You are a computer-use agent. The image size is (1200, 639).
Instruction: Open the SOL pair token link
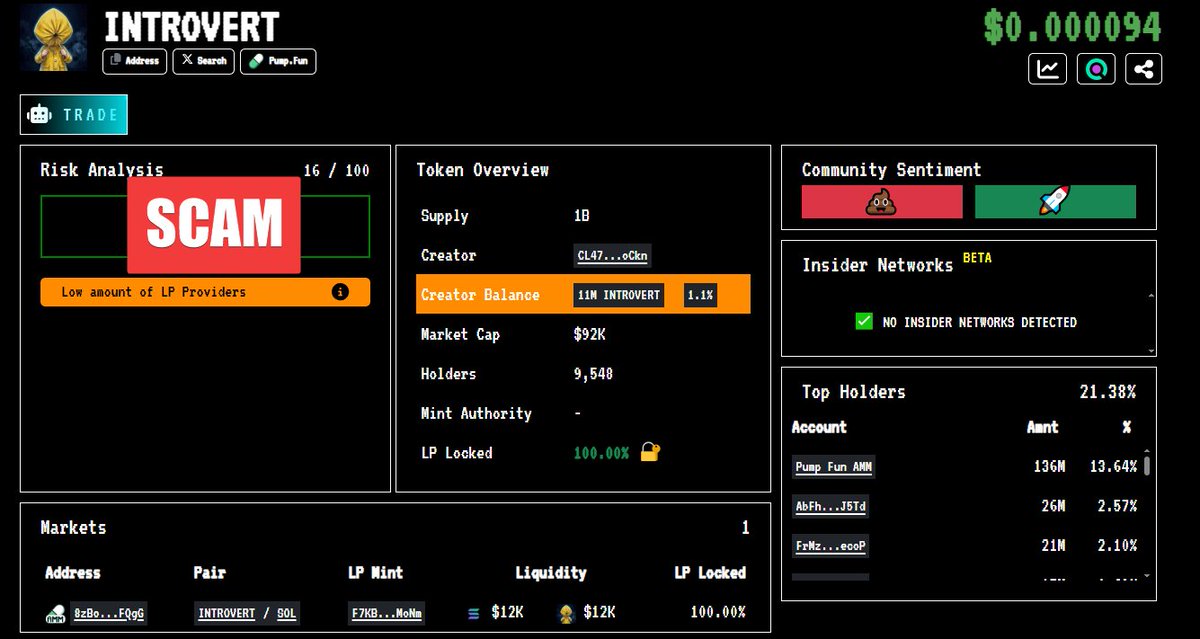286,613
